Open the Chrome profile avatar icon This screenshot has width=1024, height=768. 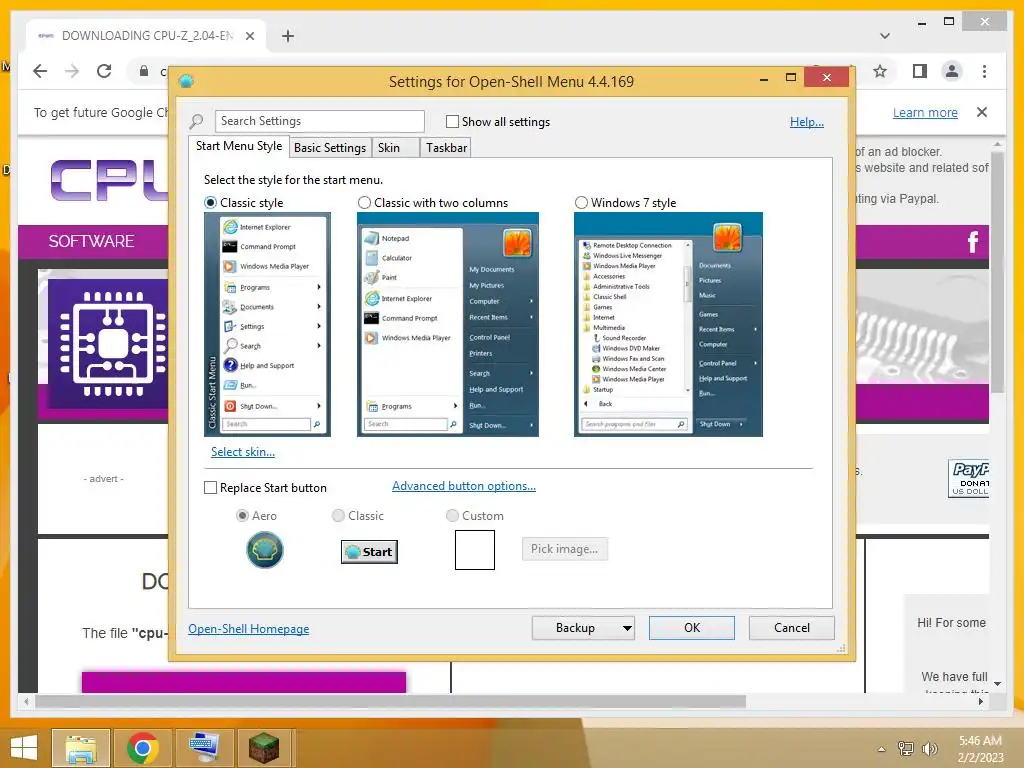click(x=952, y=71)
